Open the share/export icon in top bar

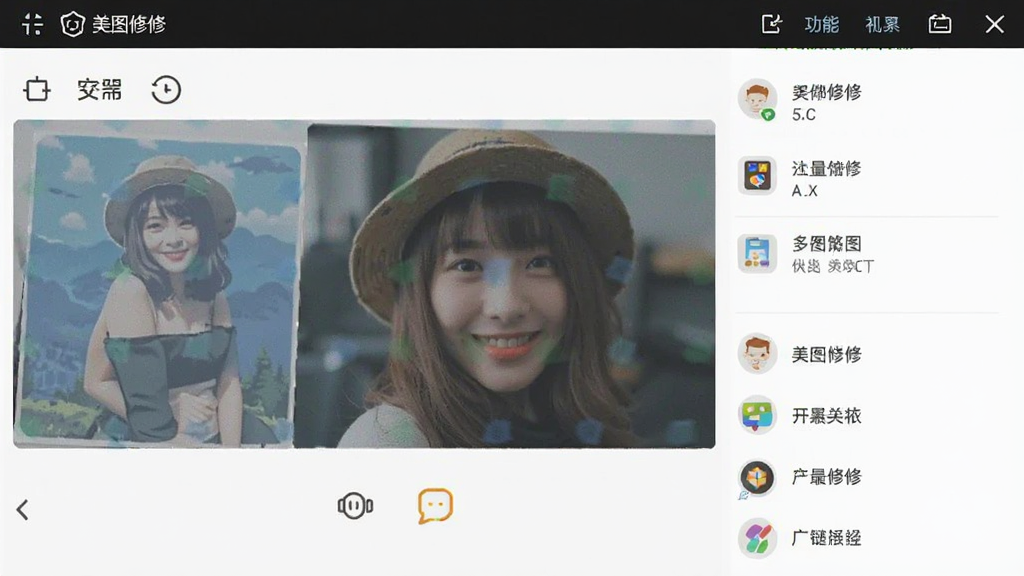tap(771, 24)
